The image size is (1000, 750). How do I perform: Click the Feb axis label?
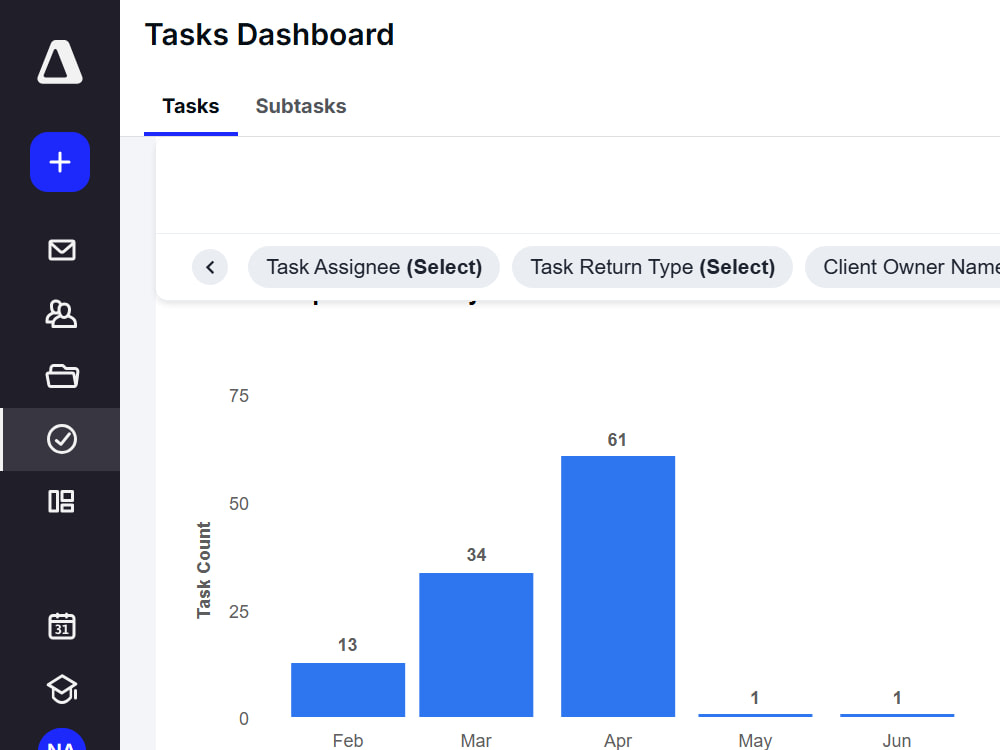pyautogui.click(x=348, y=740)
